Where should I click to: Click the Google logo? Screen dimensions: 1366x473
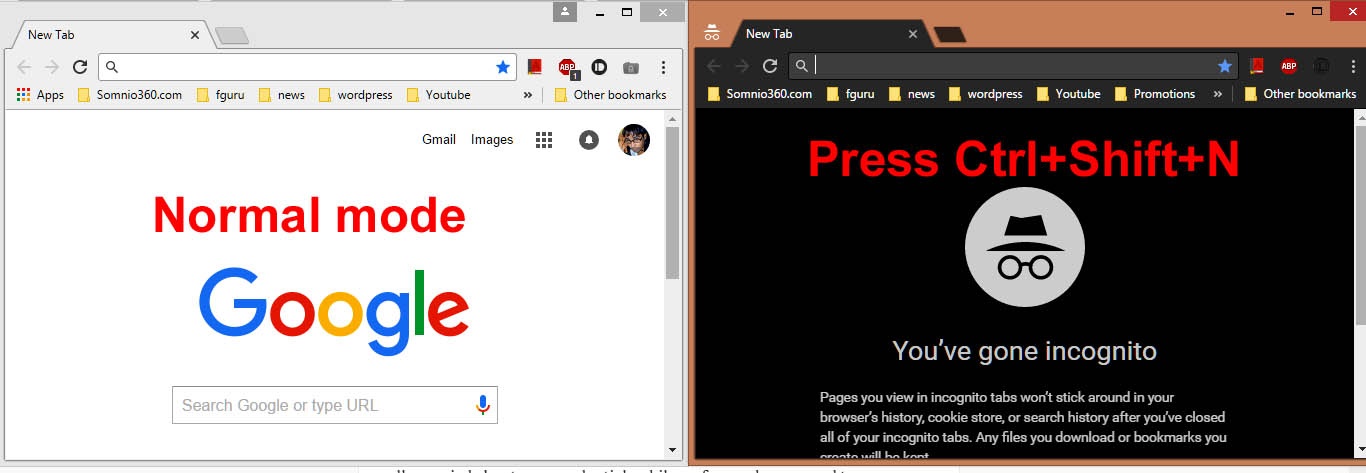pos(333,311)
